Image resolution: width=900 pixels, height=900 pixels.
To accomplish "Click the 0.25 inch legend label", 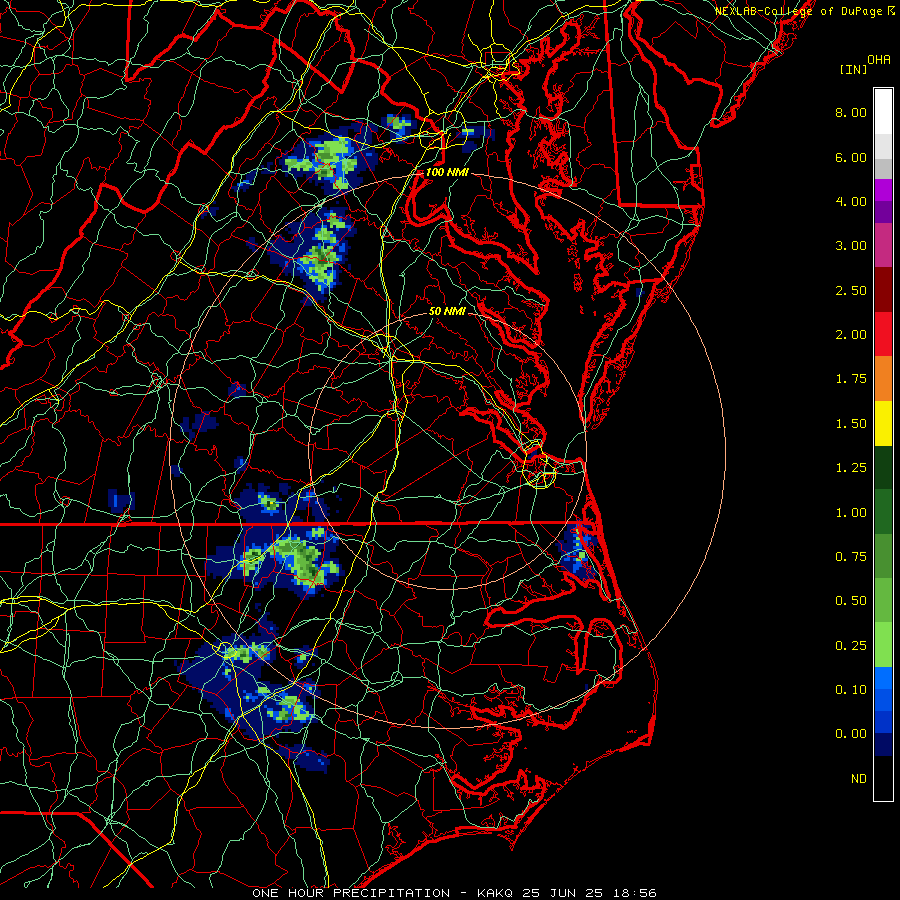I will pos(851,646).
